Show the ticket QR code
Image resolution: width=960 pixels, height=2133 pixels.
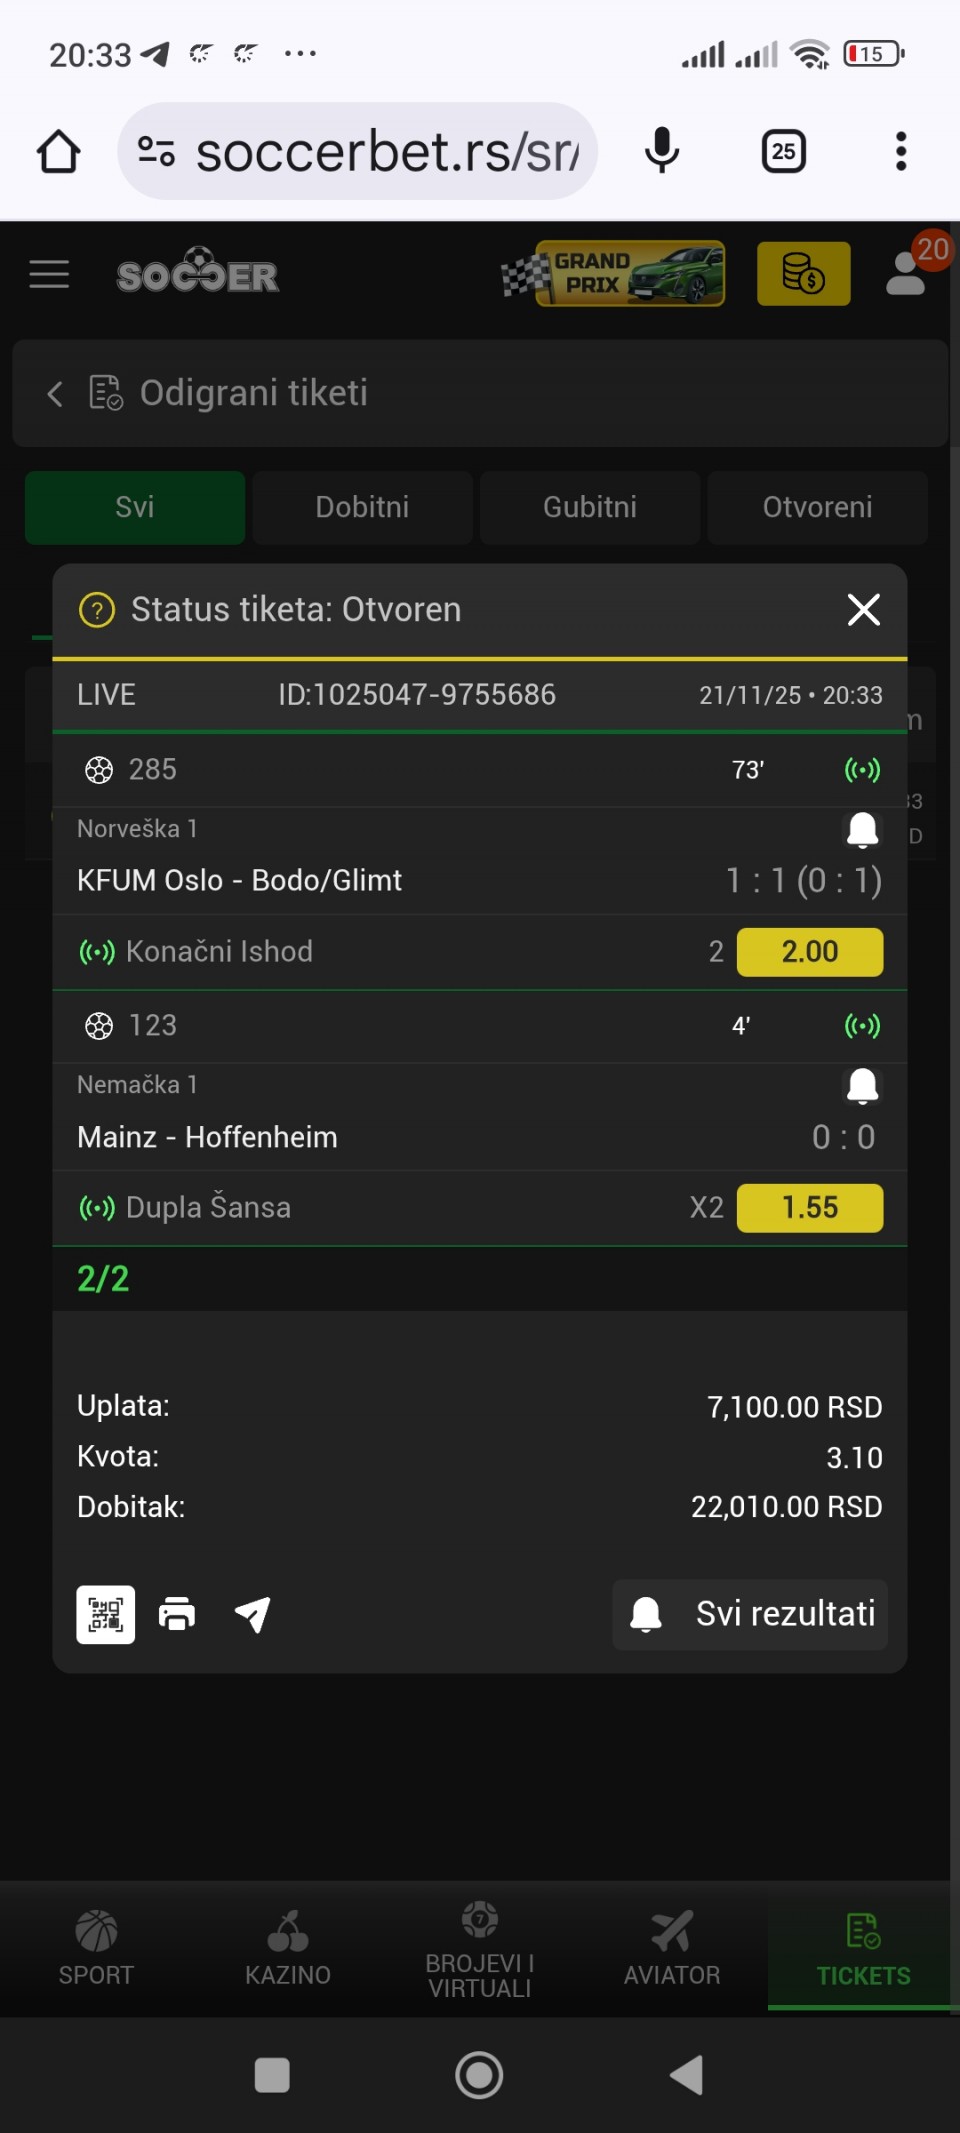[x=106, y=1614]
